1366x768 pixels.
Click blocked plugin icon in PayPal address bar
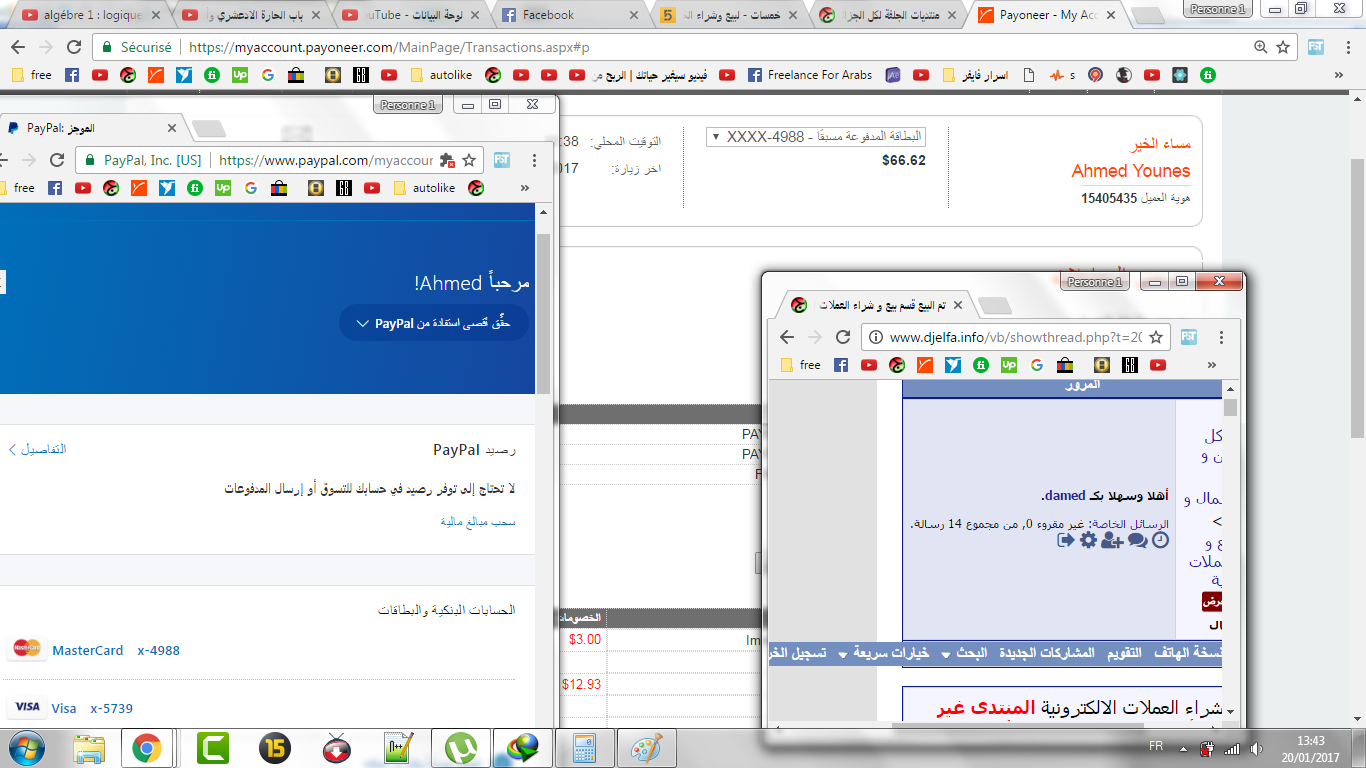coord(447,160)
